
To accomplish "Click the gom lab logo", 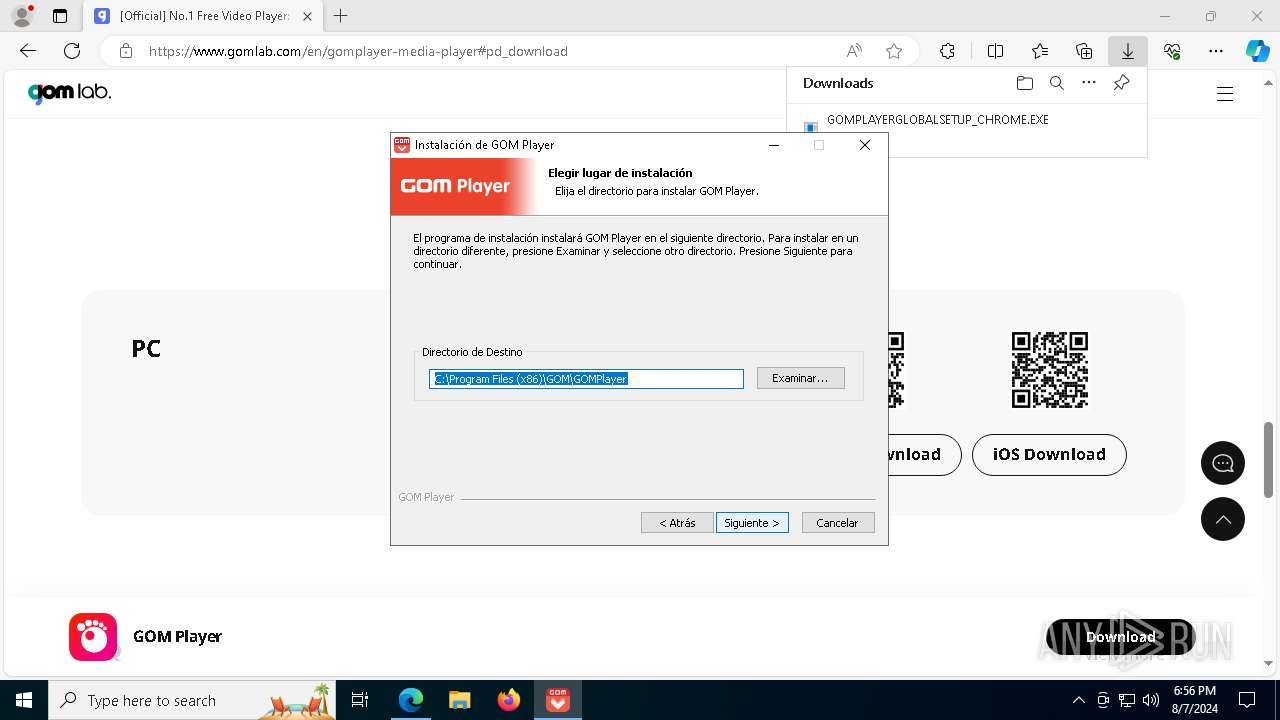I will 69,93.
